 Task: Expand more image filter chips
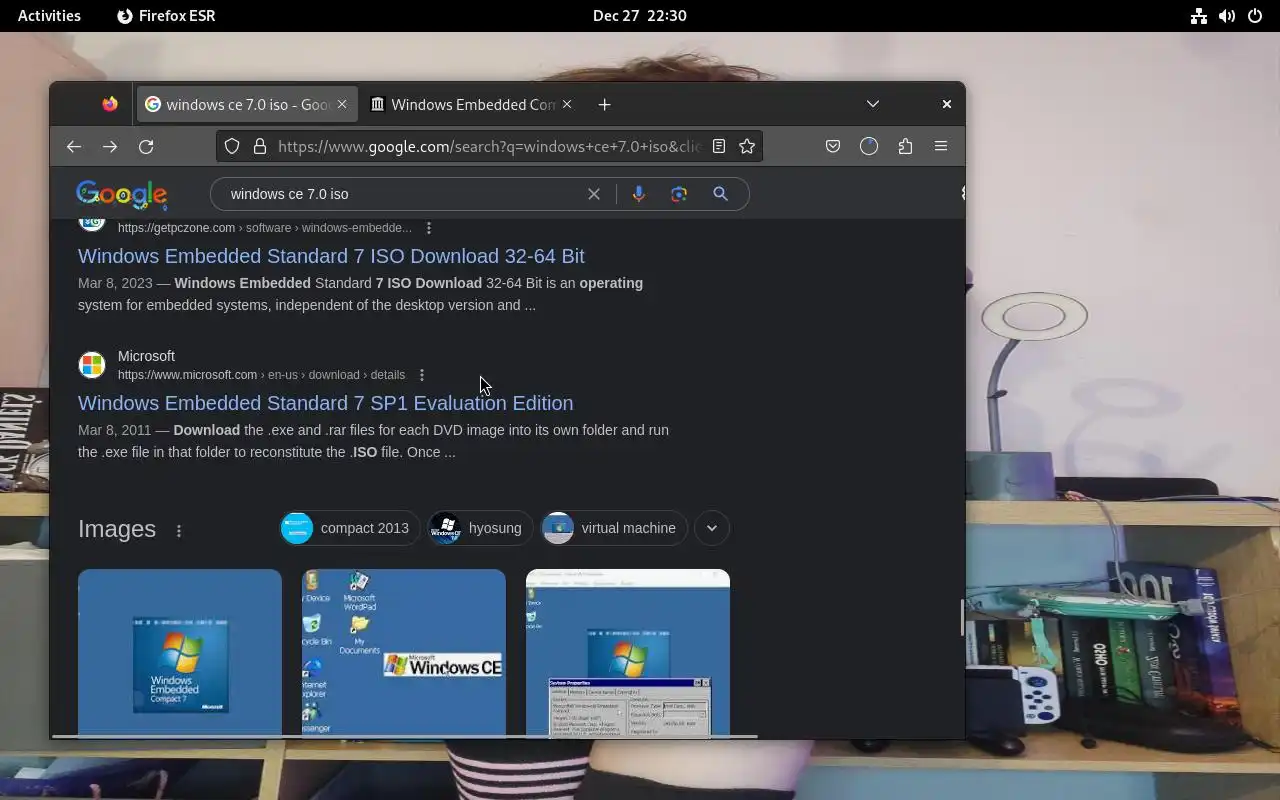[x=712, y=528]
